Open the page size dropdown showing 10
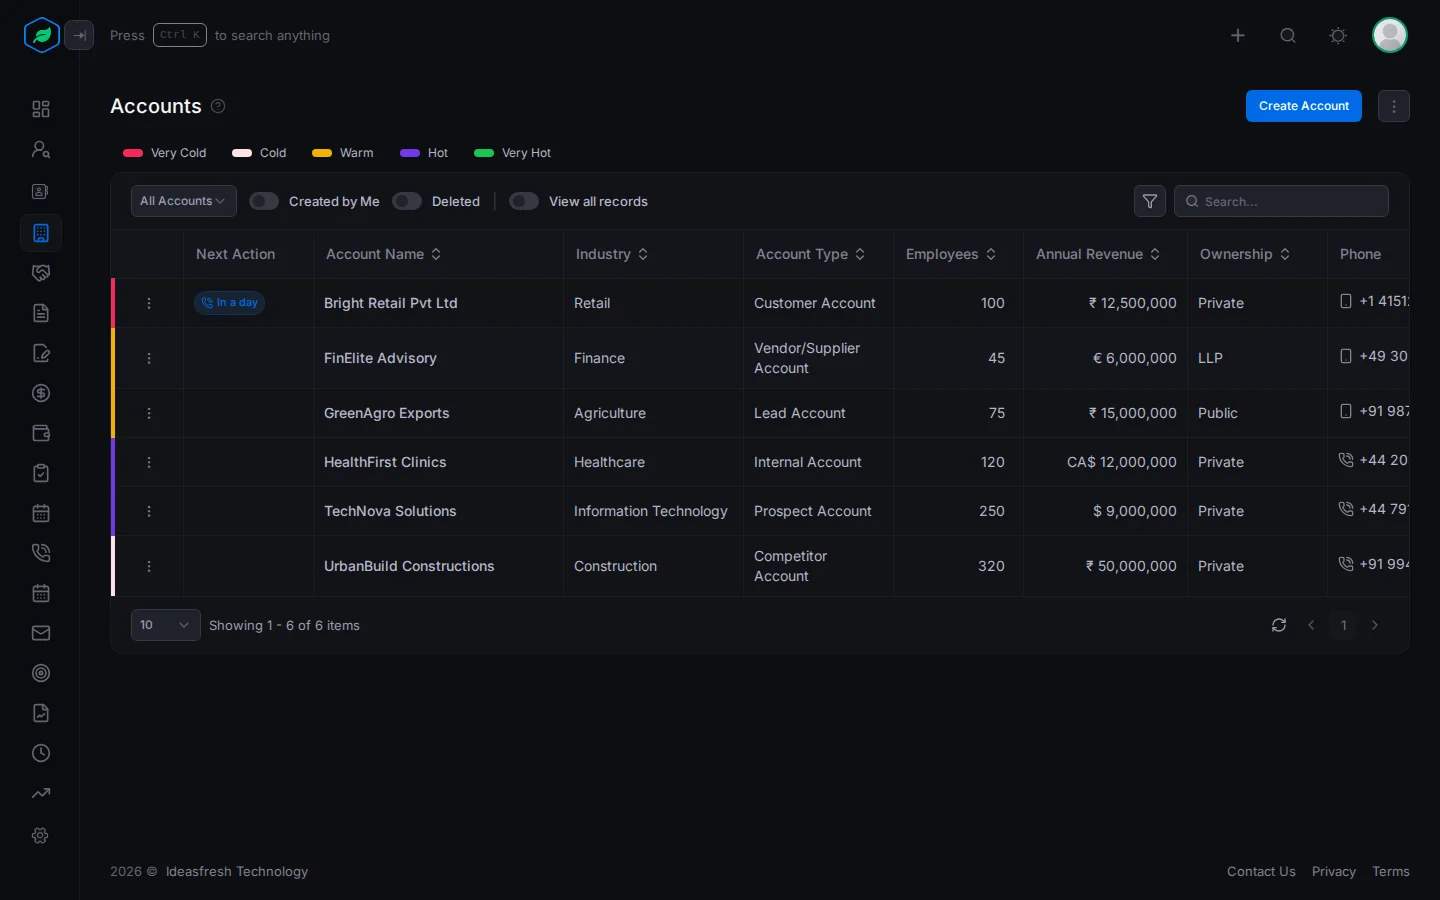 click(166, 625)
